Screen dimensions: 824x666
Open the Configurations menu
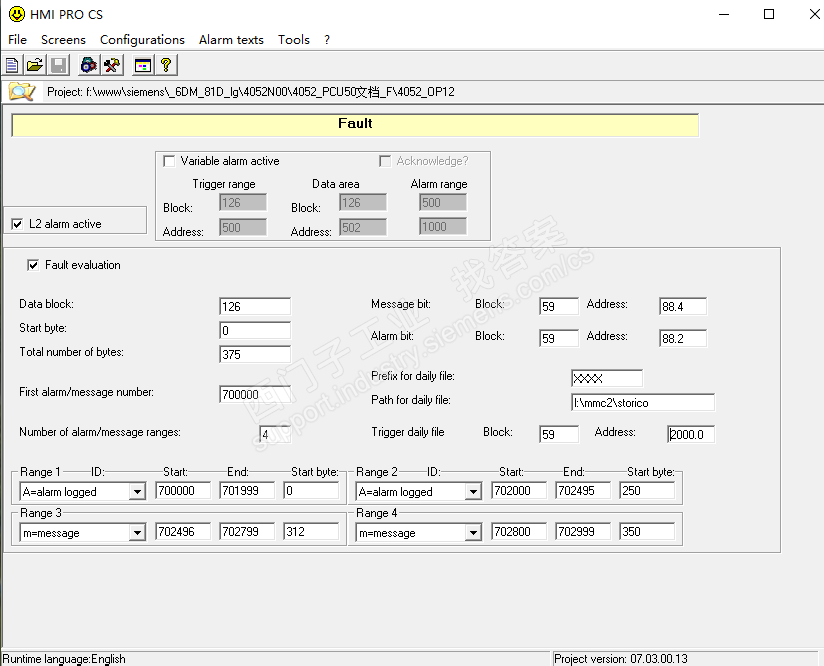click(142, 40)
